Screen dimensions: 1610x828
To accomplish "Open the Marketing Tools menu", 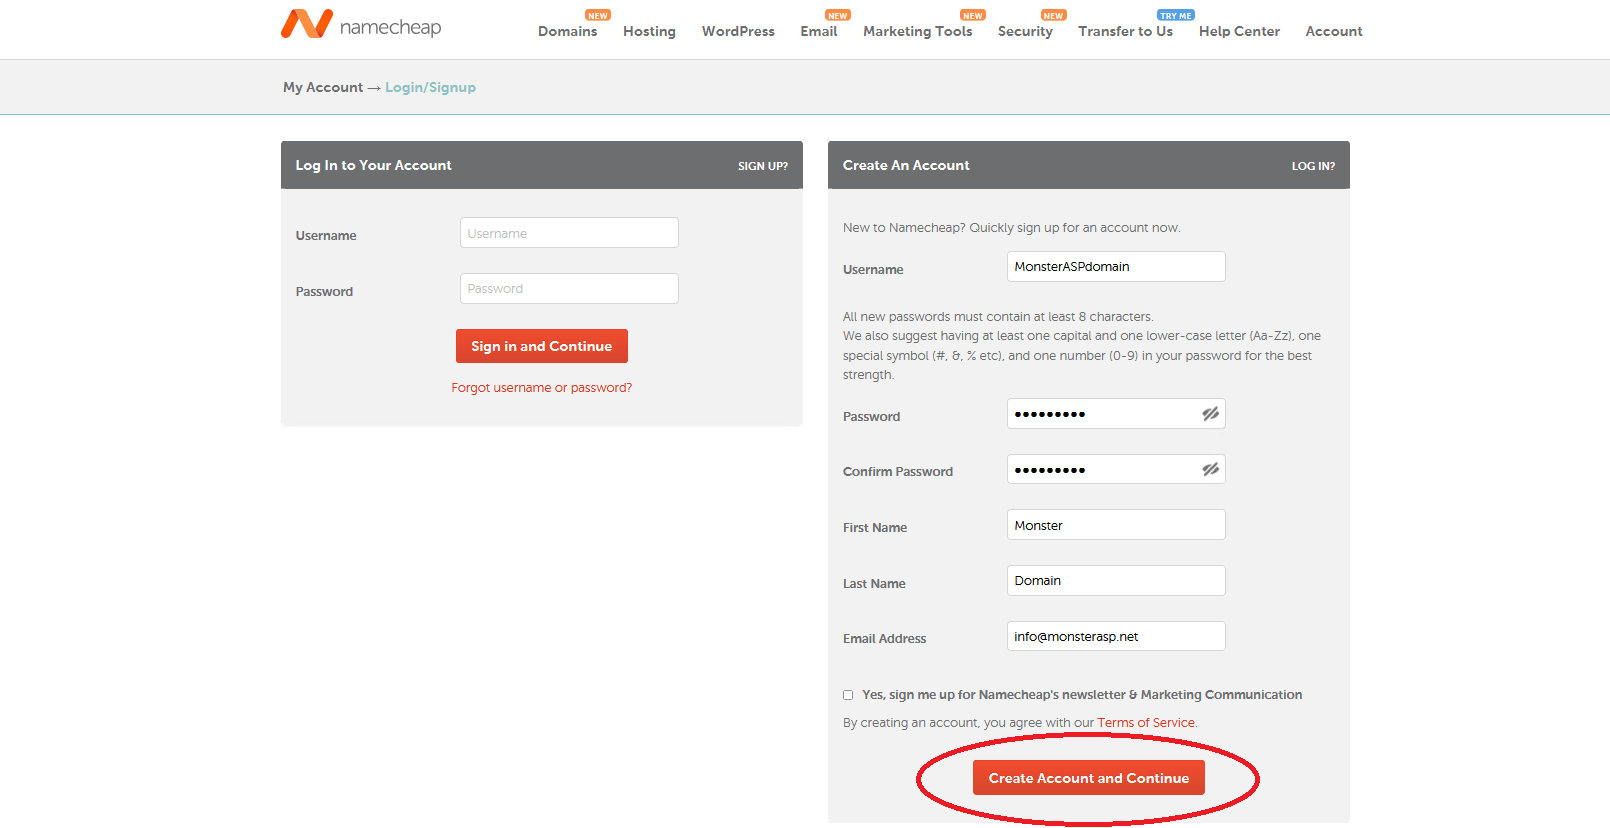I will point(917,31).
